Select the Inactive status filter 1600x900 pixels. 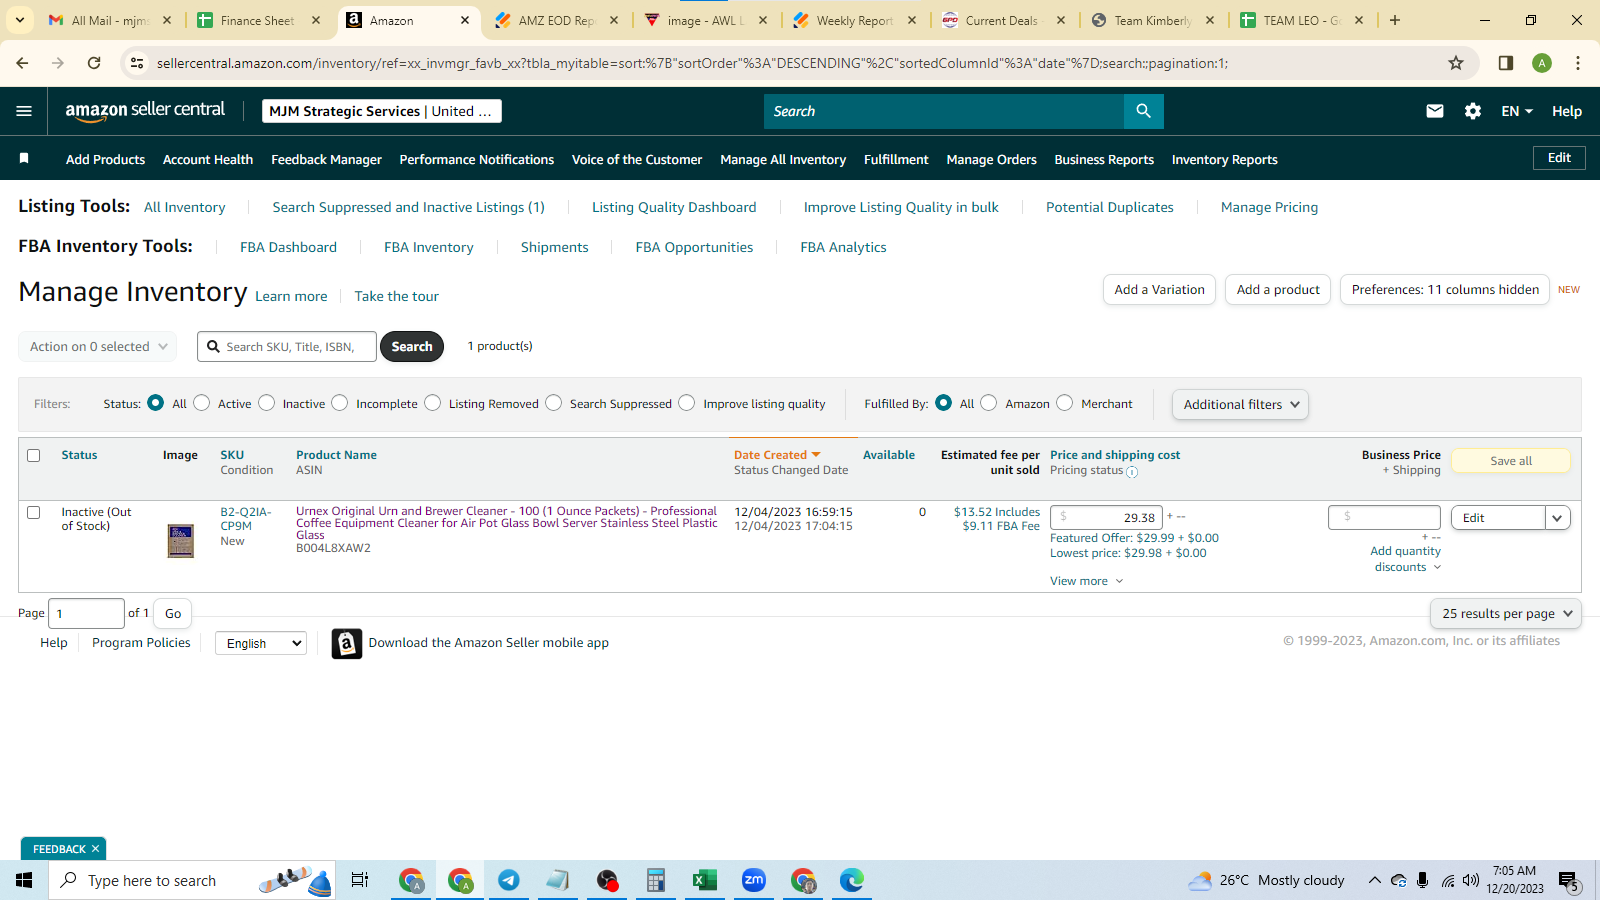click(x=267, y=403)
